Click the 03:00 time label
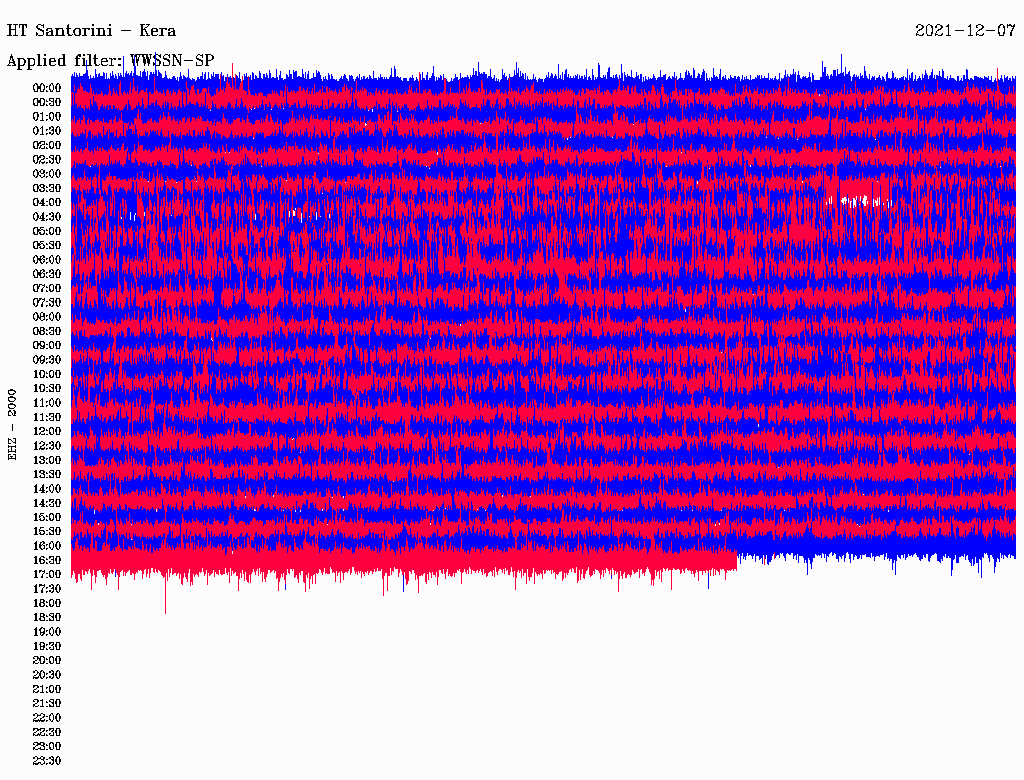This screenshot has width=1024, height=780. point(47,174)
